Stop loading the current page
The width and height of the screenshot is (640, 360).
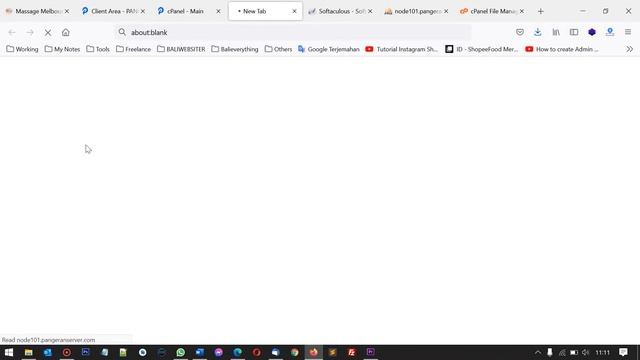(48, 32)
